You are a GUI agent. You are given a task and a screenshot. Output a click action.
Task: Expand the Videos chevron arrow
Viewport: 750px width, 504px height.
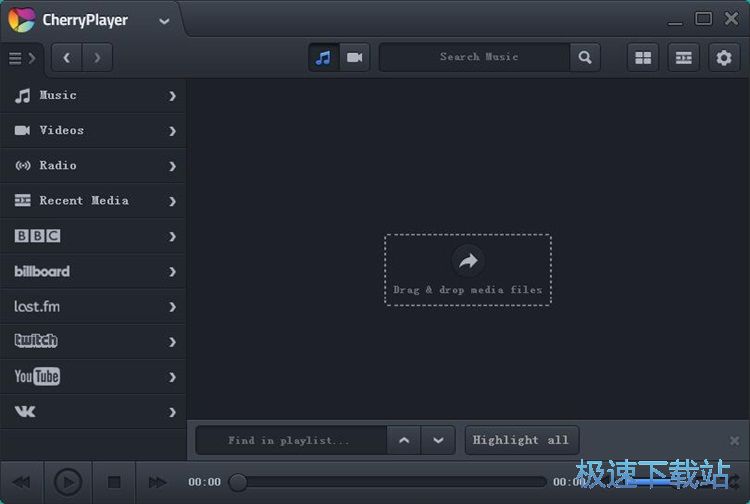172,131
